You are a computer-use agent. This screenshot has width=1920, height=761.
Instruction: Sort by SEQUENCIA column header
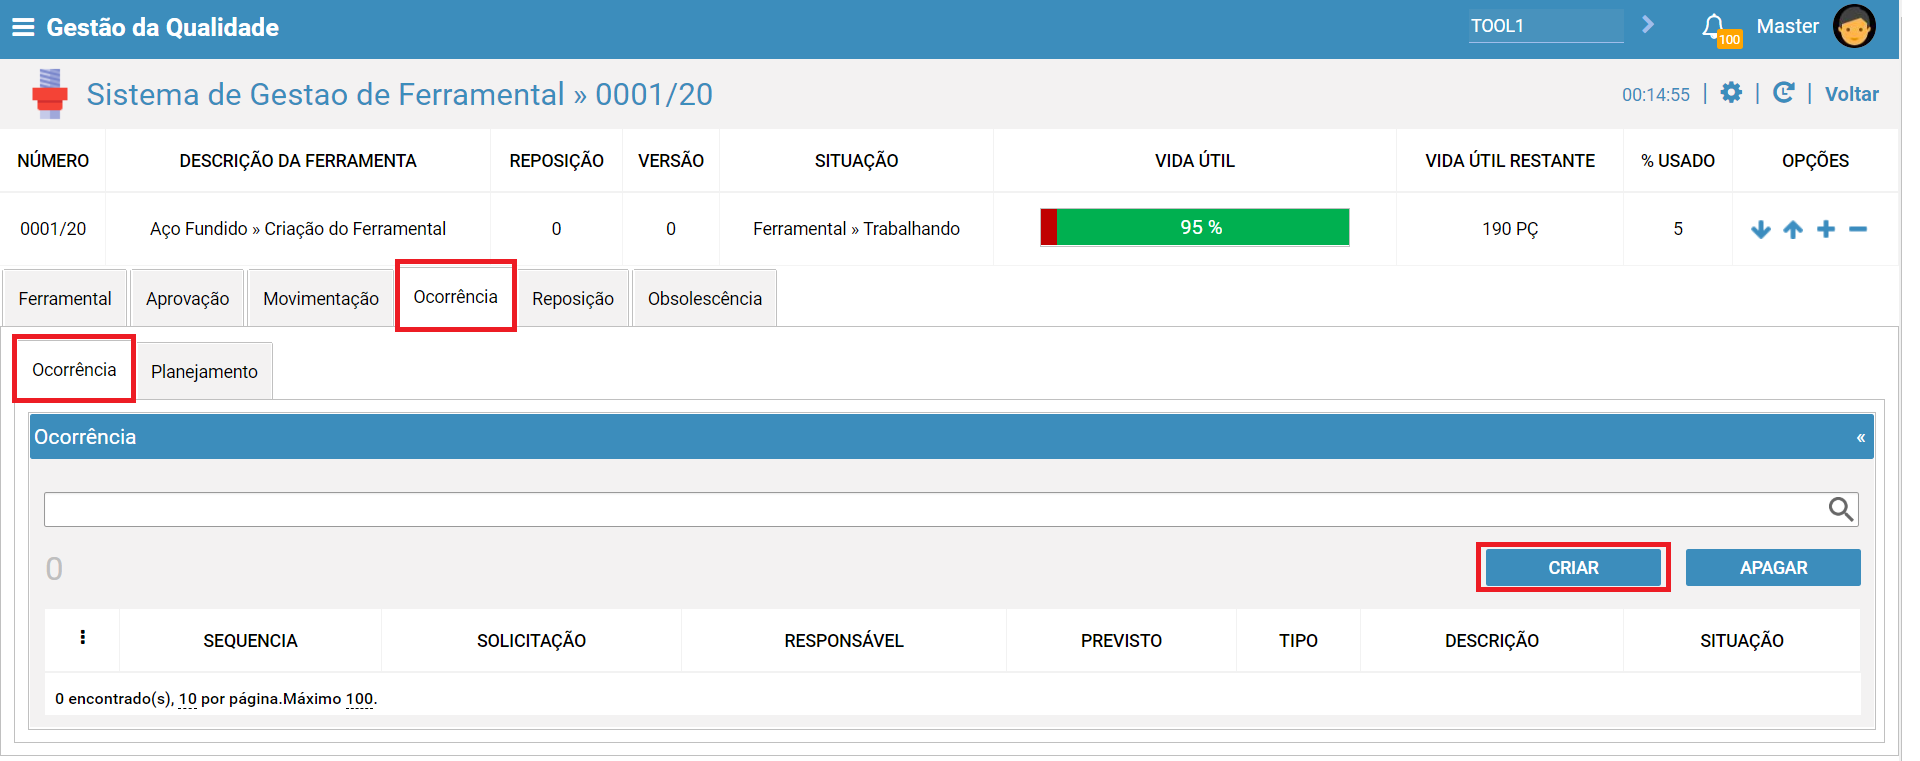250,640
